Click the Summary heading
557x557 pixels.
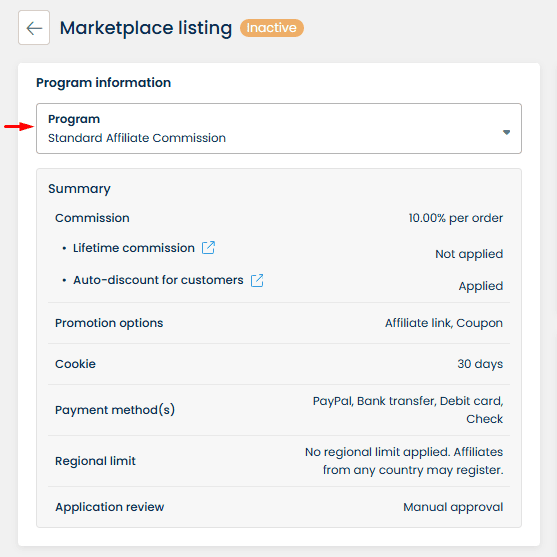79,189
